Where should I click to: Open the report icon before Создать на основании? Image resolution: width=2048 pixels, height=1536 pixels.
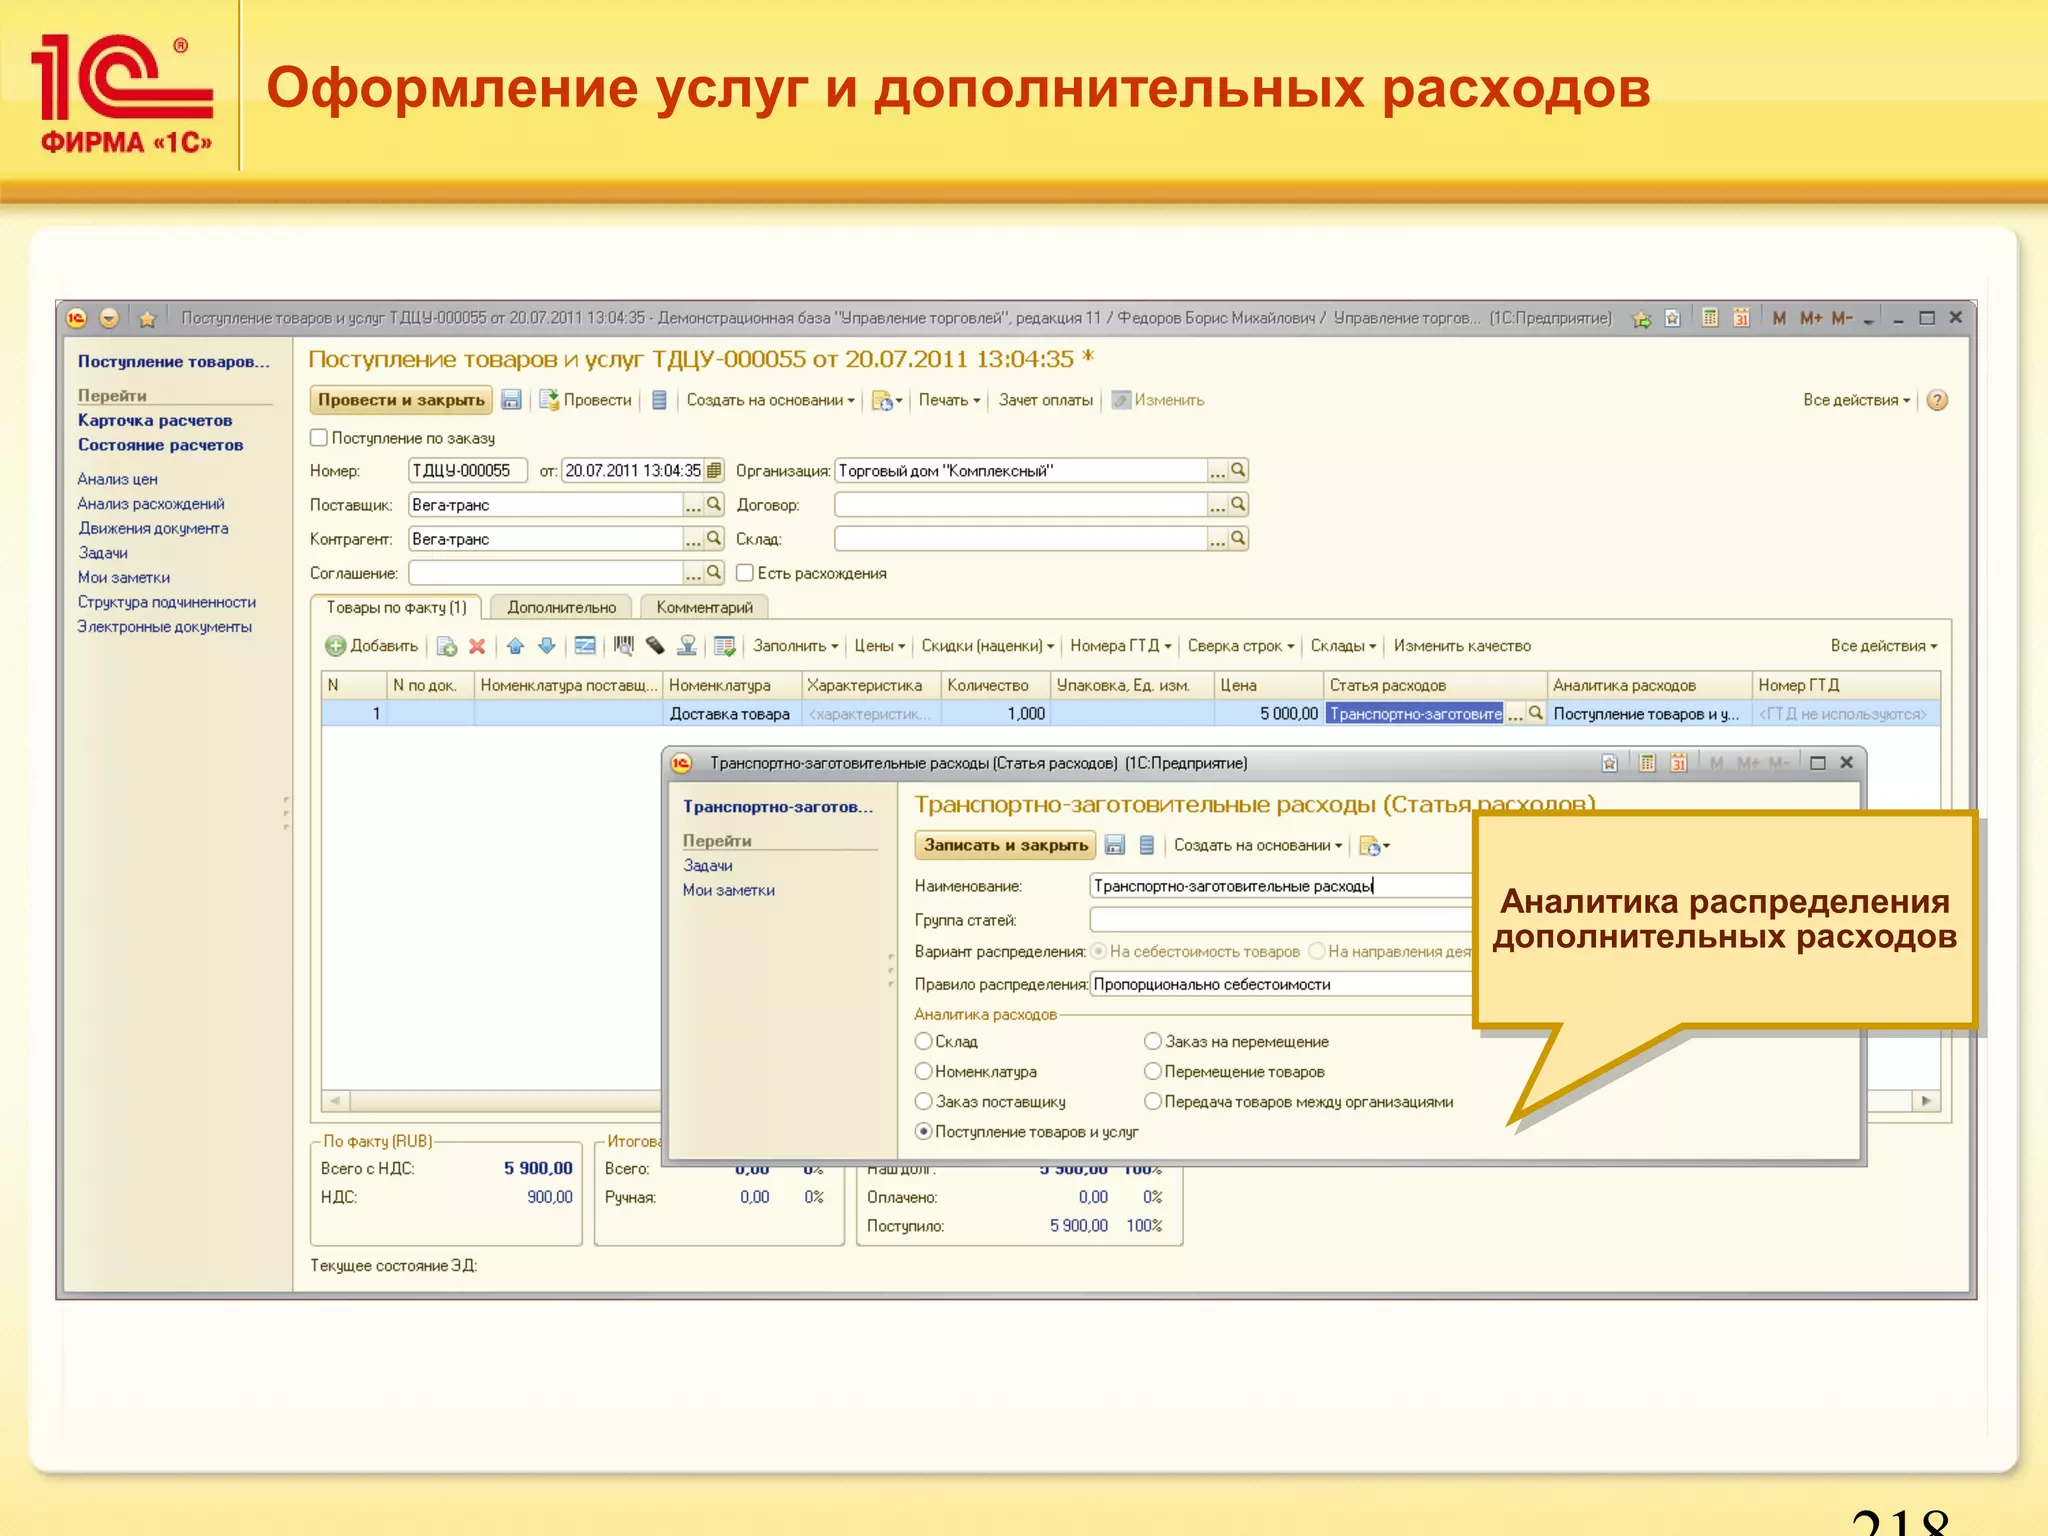(659, 400)
